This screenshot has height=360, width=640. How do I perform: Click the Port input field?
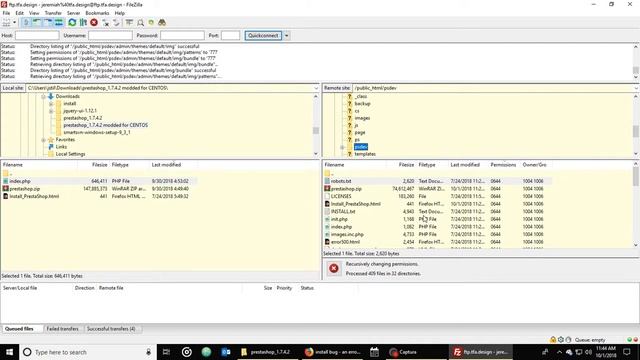pos(231,36)
